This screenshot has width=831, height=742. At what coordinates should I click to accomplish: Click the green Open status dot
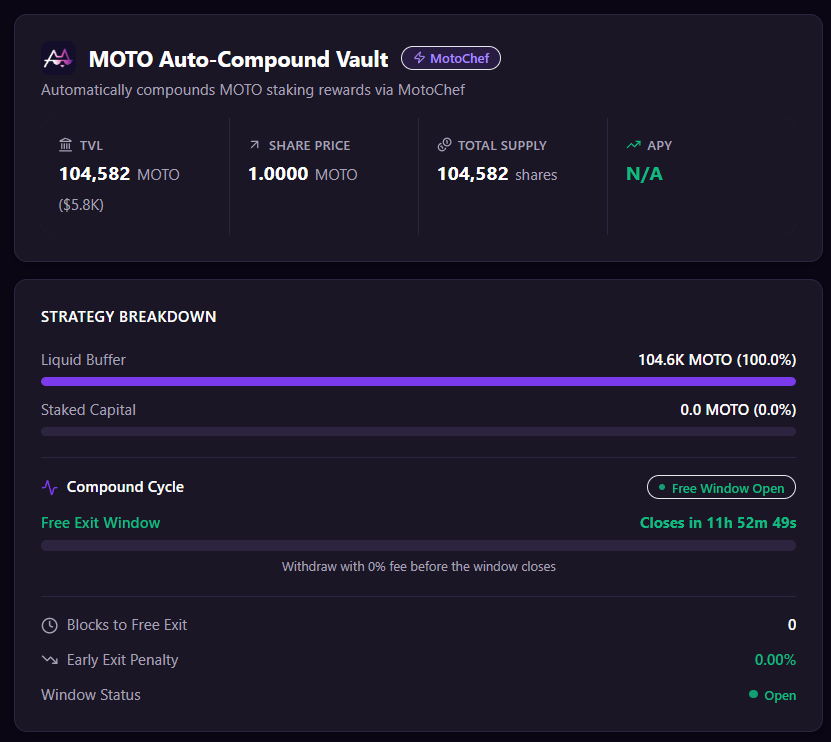pyautogui.click(x=753, y=694)
